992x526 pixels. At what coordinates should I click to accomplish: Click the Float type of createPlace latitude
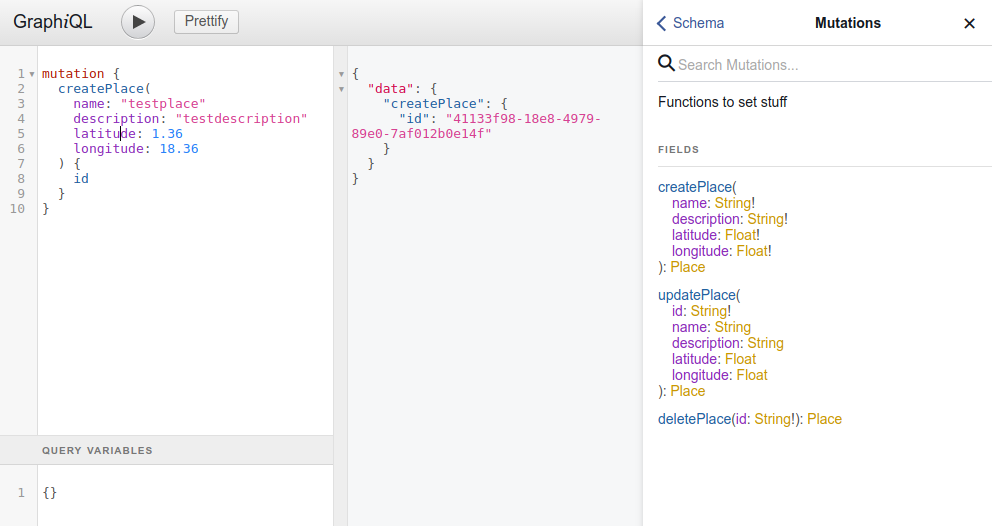[x=740, y=235]
